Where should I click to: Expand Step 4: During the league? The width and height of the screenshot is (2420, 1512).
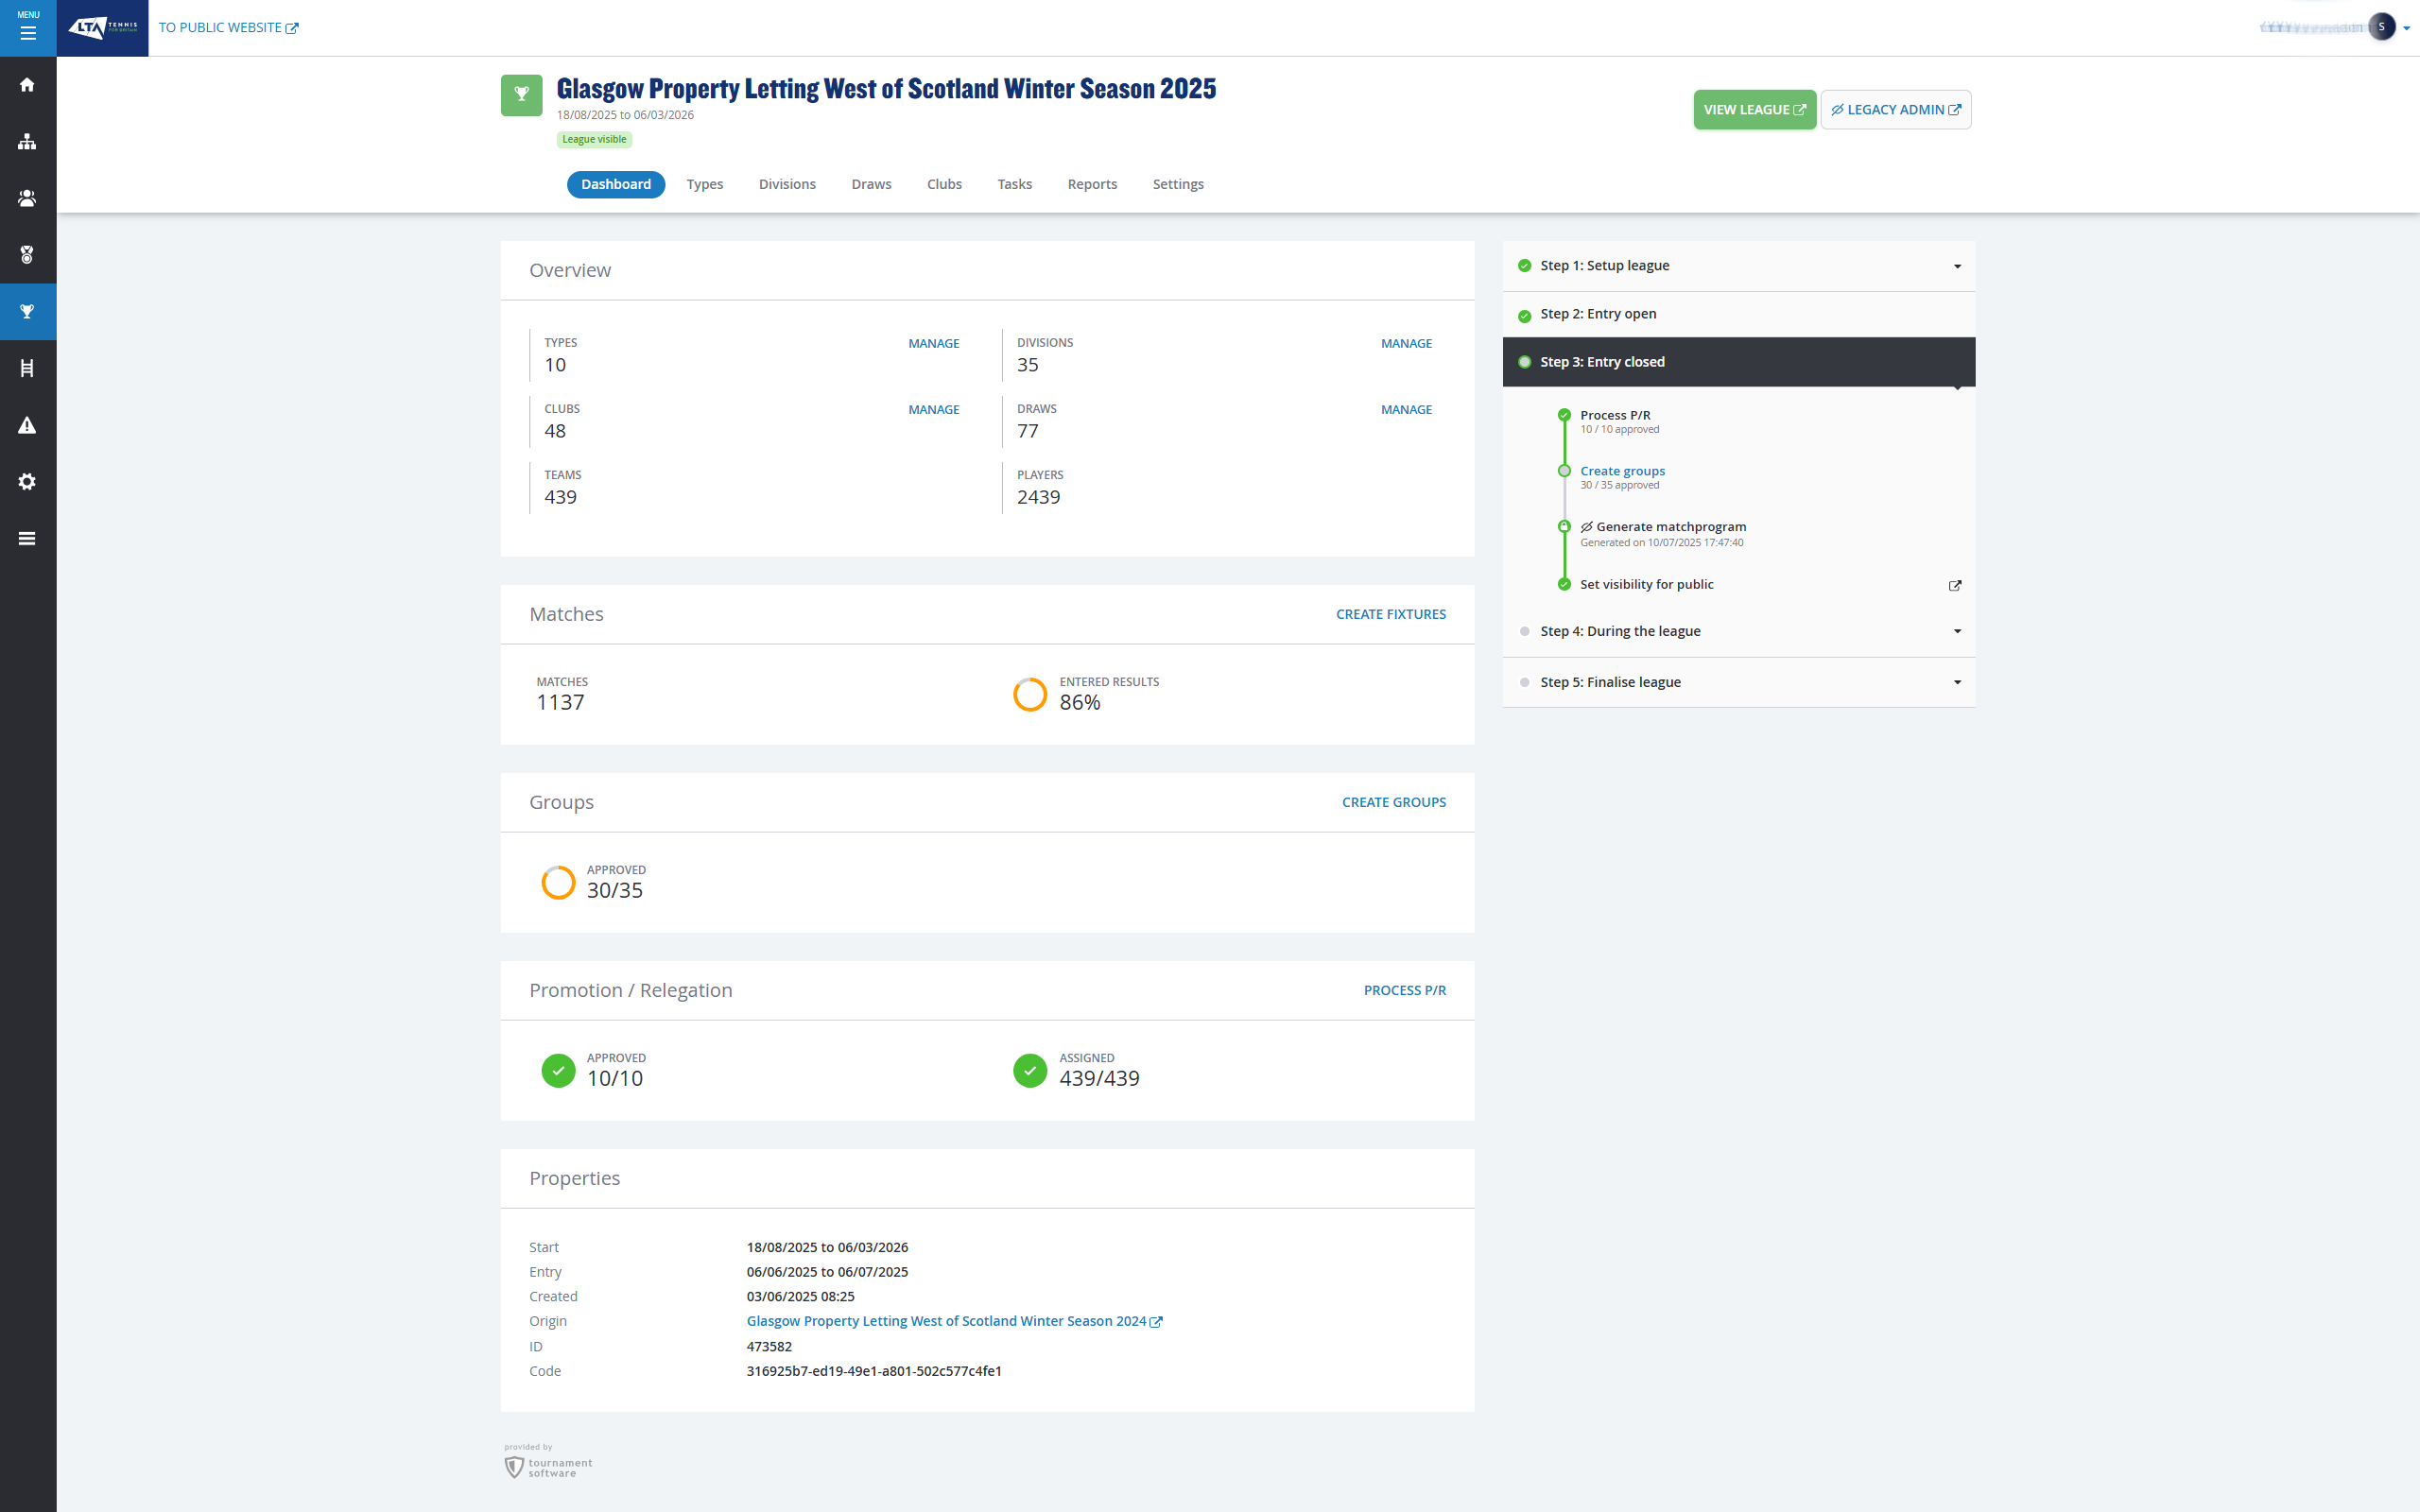point(1956,631)
